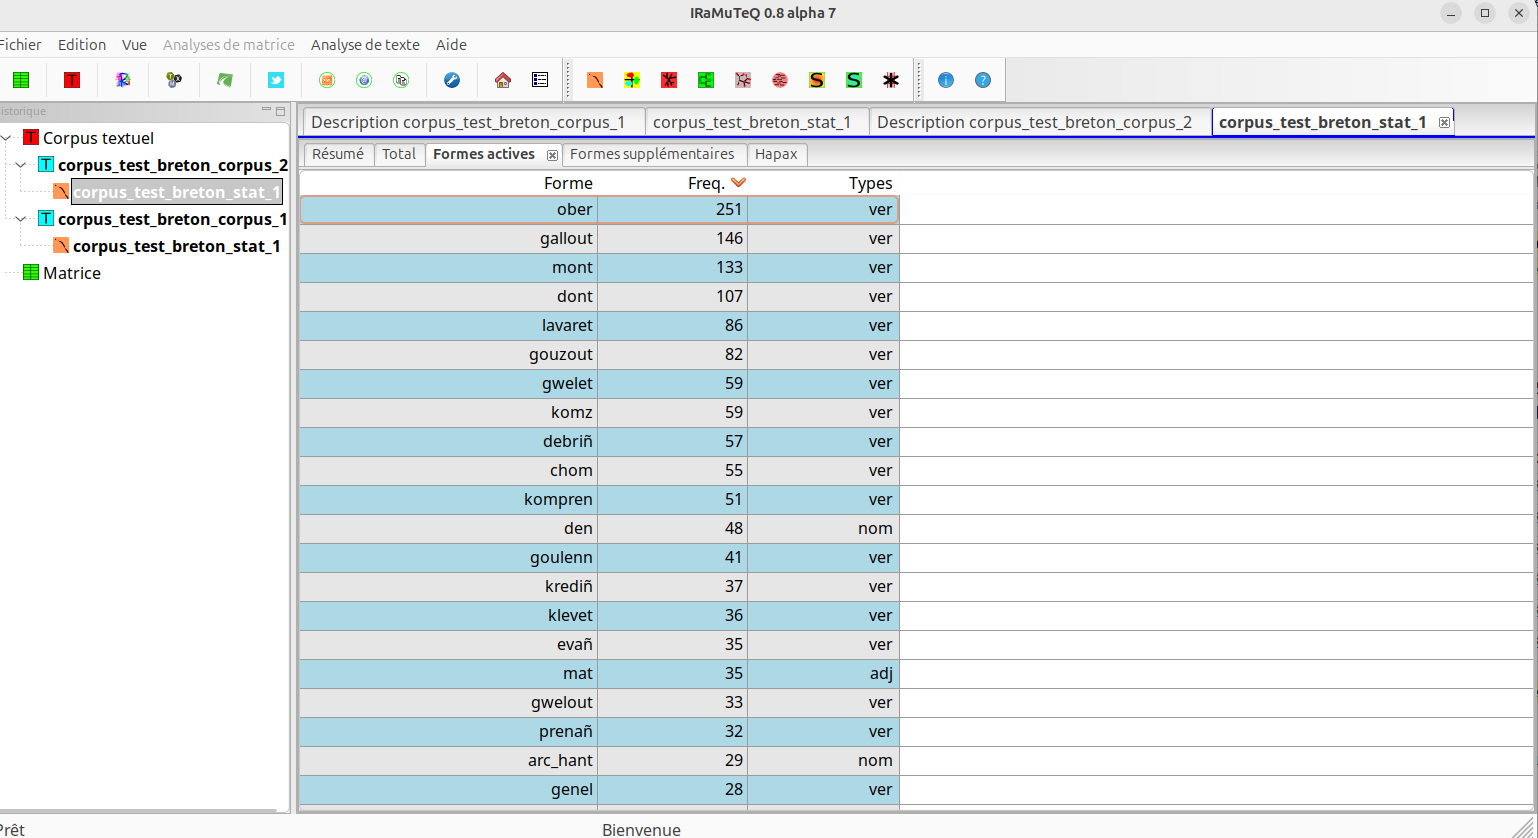Switch to the Résumé tab
The height and width of the screenshot is (838, 1538).
[x=338, y=154]
